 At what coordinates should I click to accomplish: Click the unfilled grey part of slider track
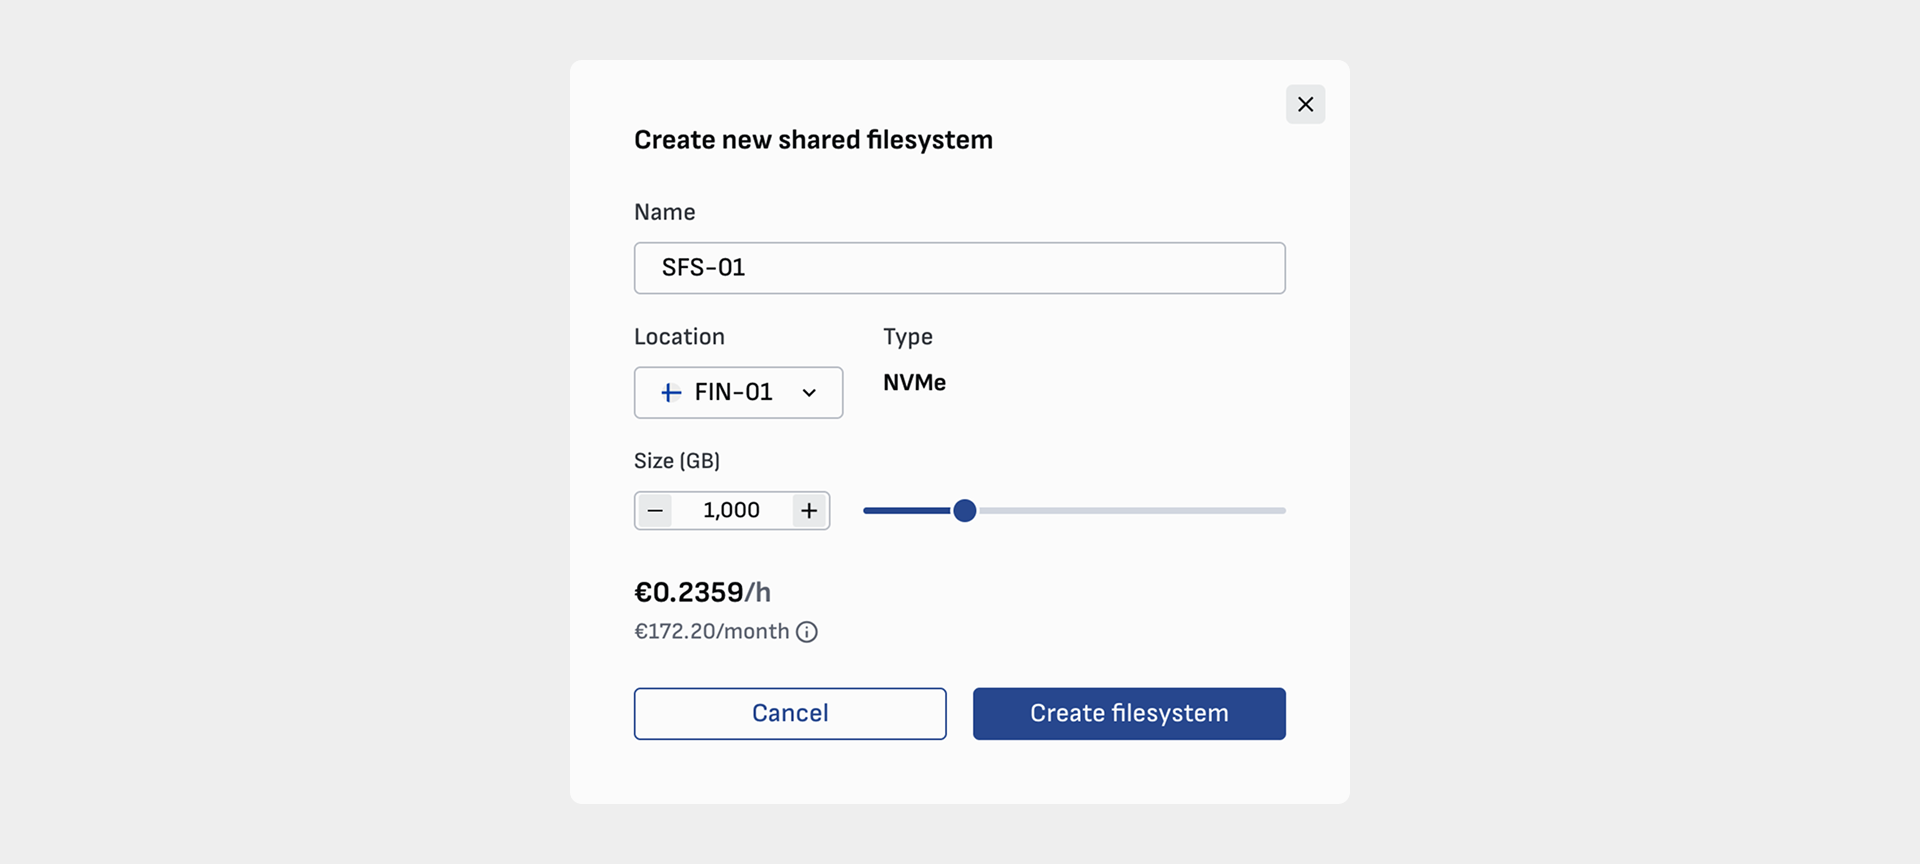1130,511
